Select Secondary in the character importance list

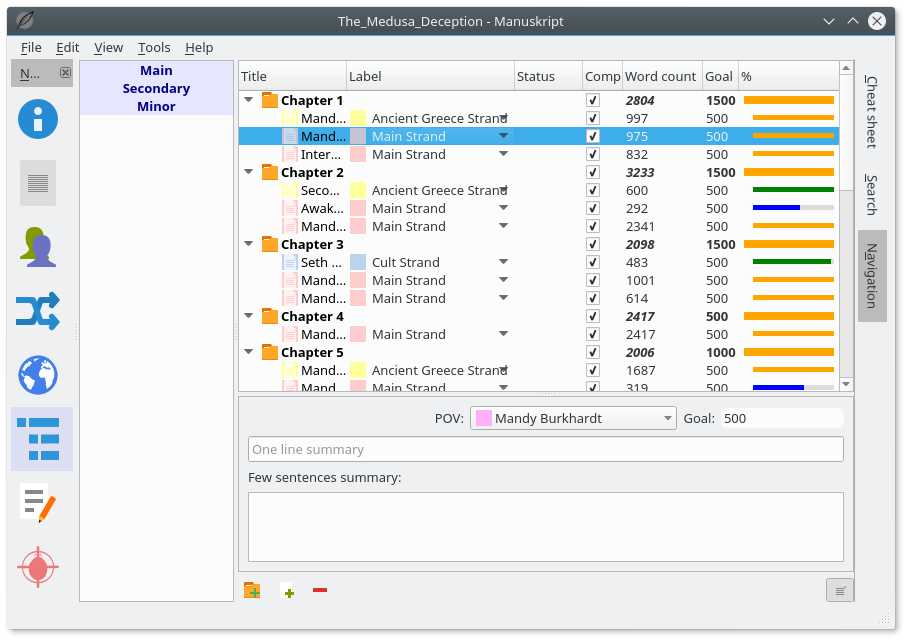pos(156,89)
